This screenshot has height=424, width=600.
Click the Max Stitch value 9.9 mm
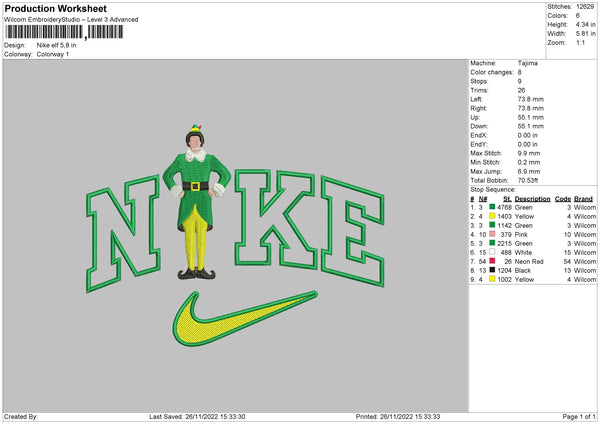pos(529,153)
